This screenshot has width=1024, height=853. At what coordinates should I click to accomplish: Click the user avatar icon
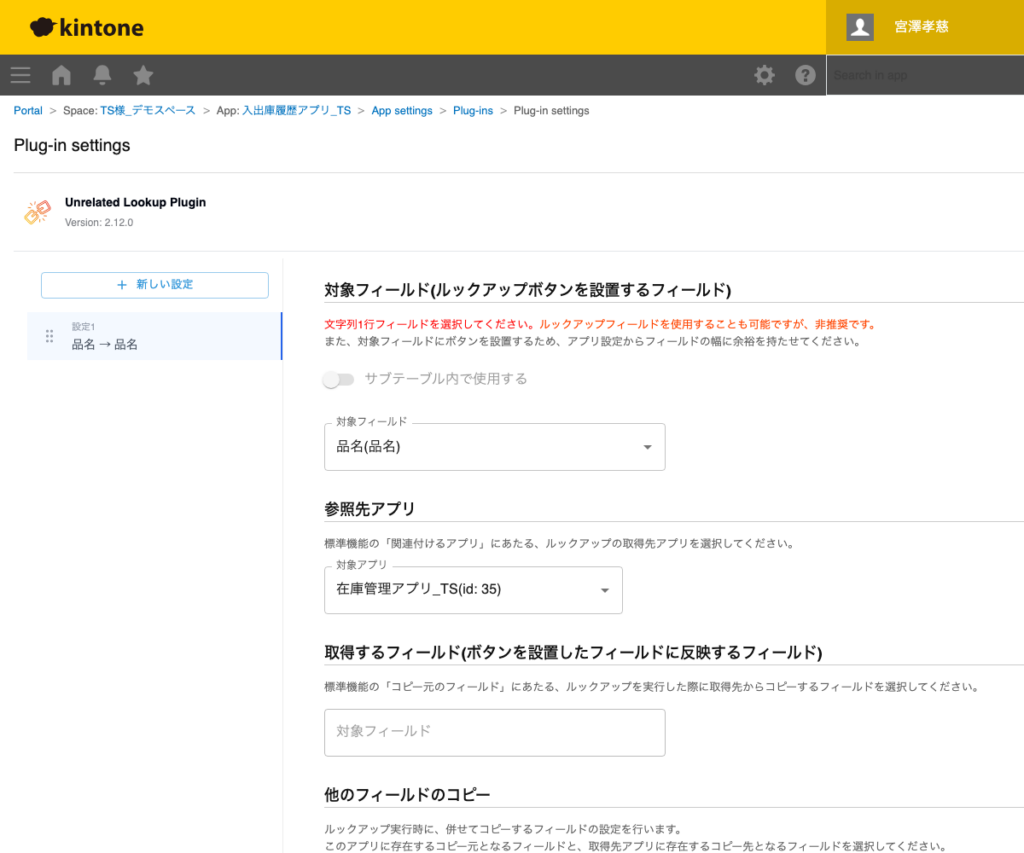pyautogui.click(x=858, y=27)
